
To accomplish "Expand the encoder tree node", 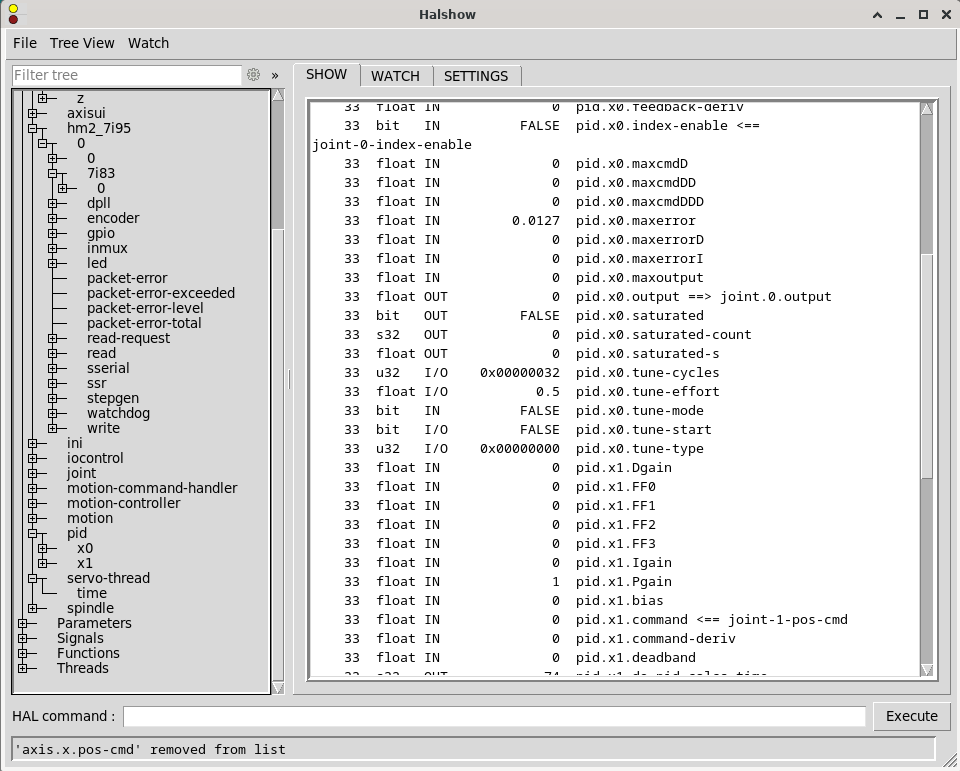I will [53, 218].
